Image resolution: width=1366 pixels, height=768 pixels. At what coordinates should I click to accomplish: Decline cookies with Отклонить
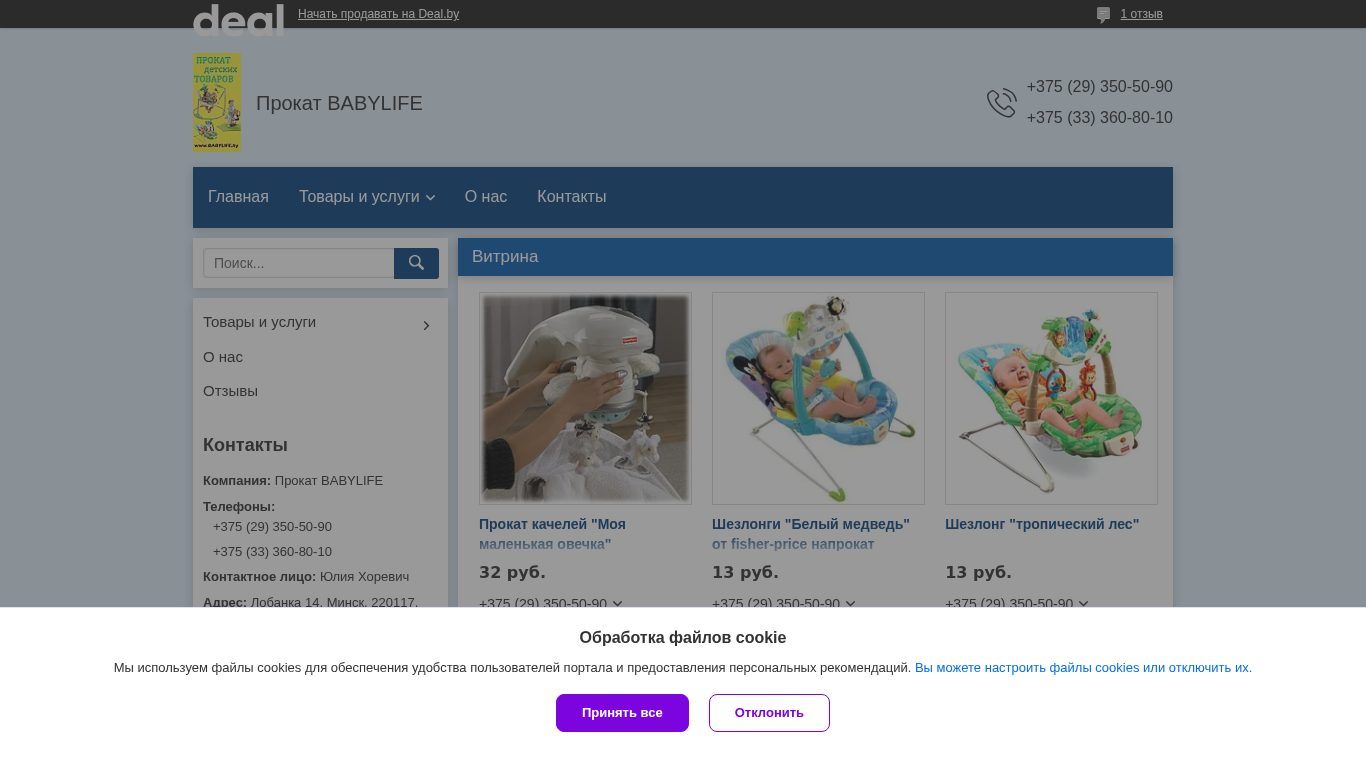pos(769,713)
